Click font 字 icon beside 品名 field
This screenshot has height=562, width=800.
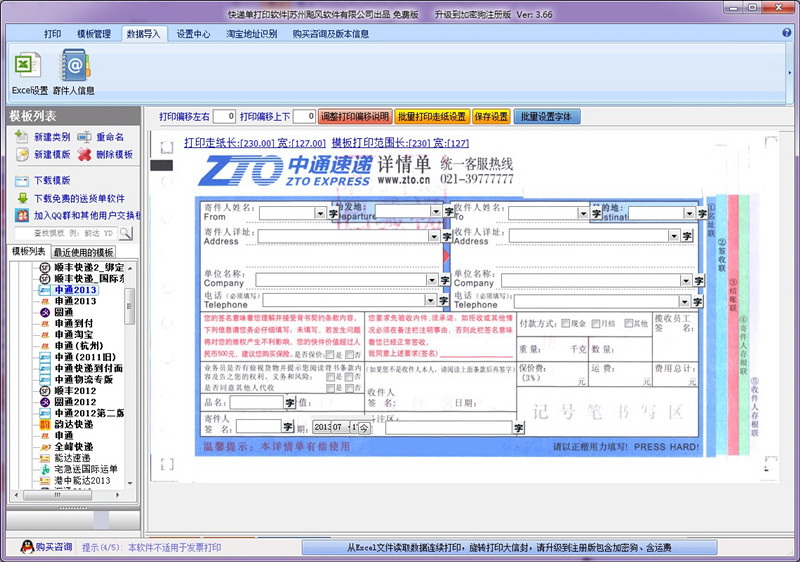[290, 402]
